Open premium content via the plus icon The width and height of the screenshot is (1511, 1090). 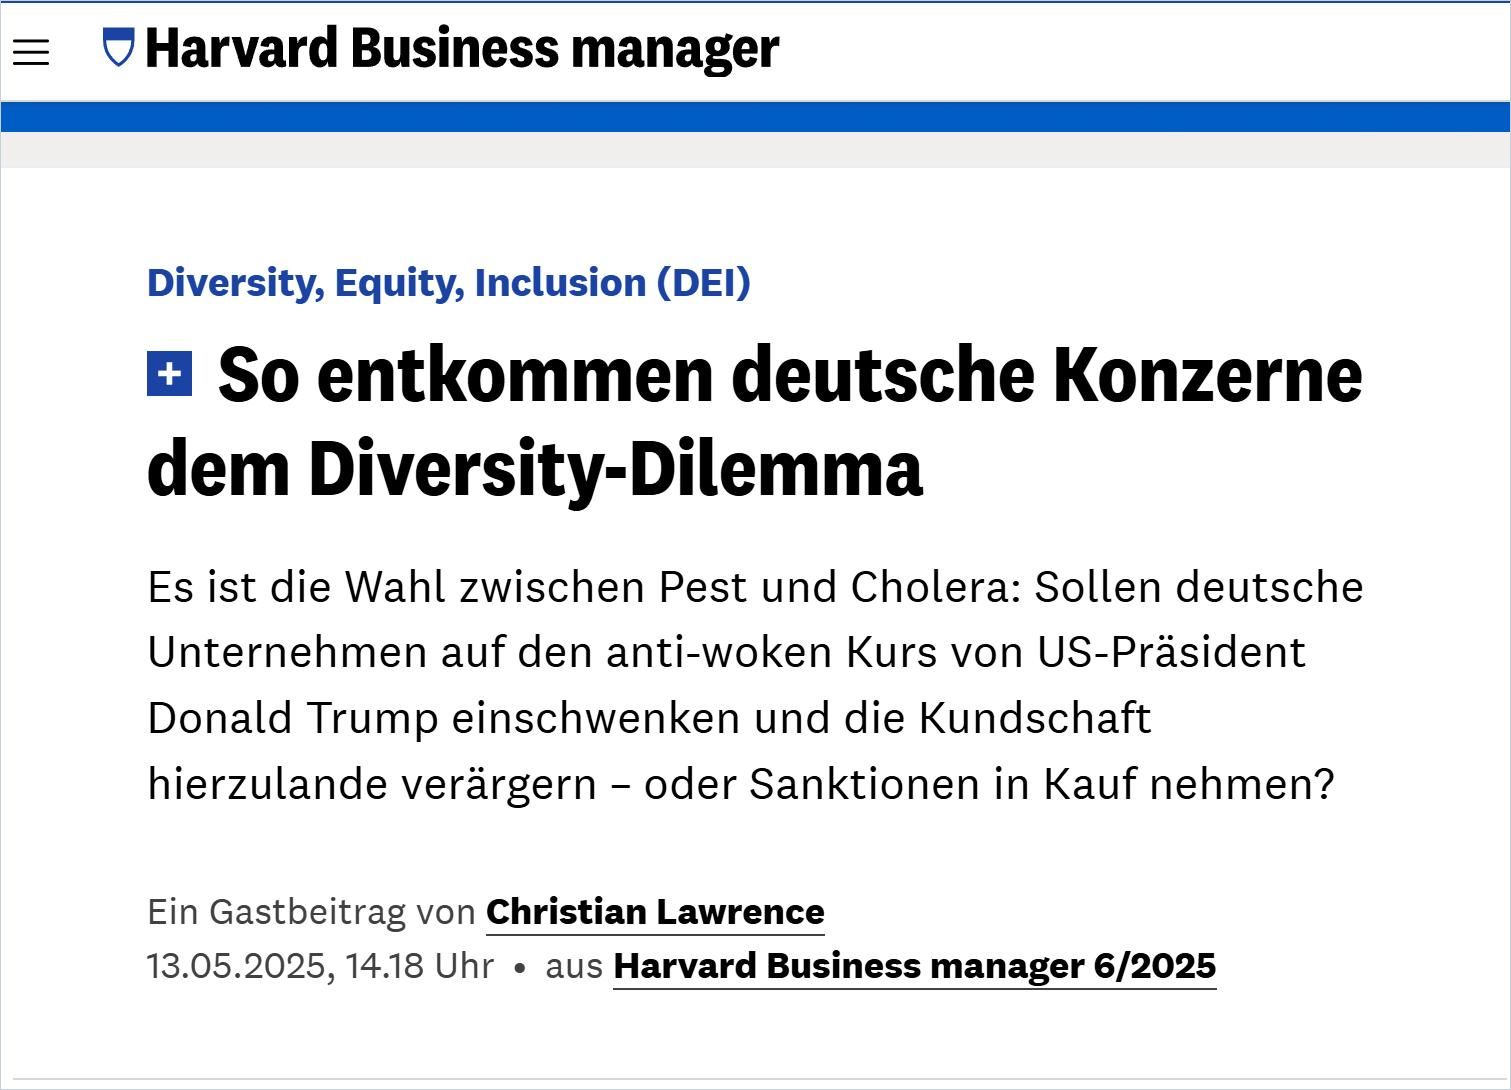click(170, 376)
